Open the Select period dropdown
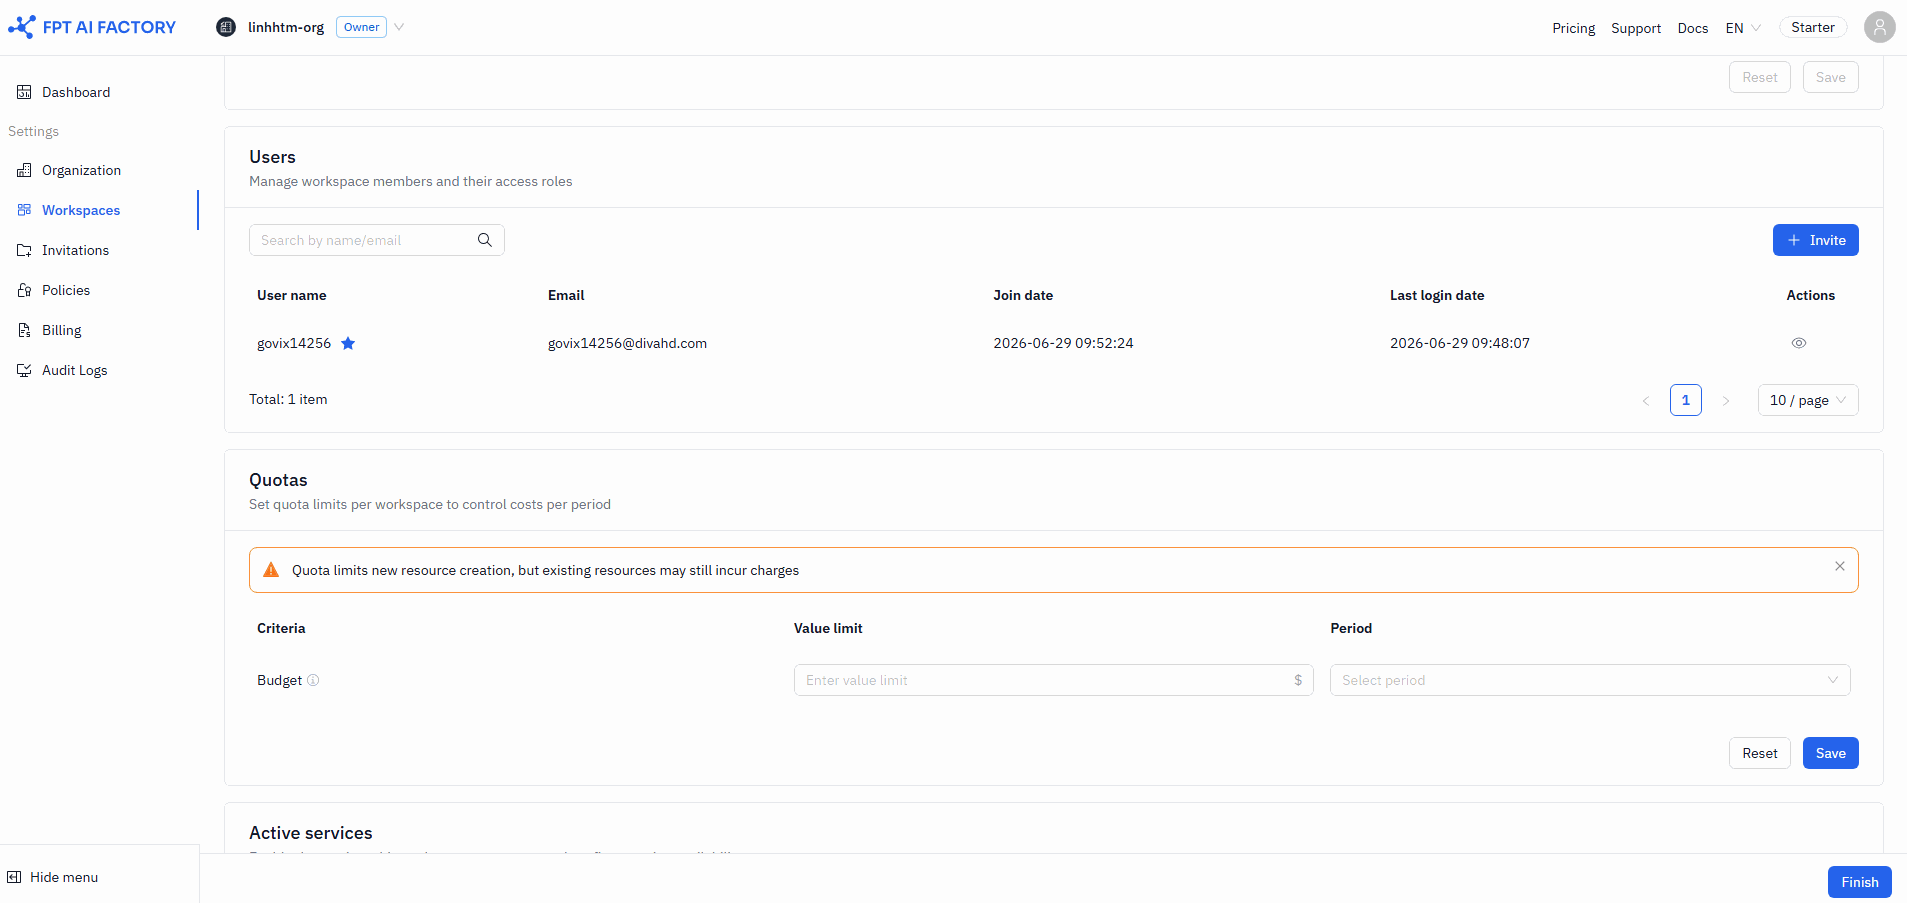Screen dimensions: 1907x903 (1590, 680)
